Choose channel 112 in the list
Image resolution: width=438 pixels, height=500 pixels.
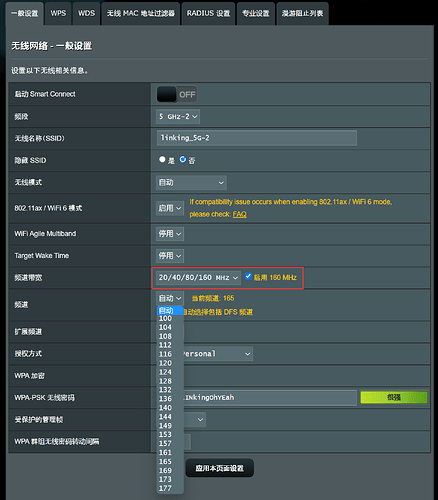pyautogui.click(x=170, y=345)
